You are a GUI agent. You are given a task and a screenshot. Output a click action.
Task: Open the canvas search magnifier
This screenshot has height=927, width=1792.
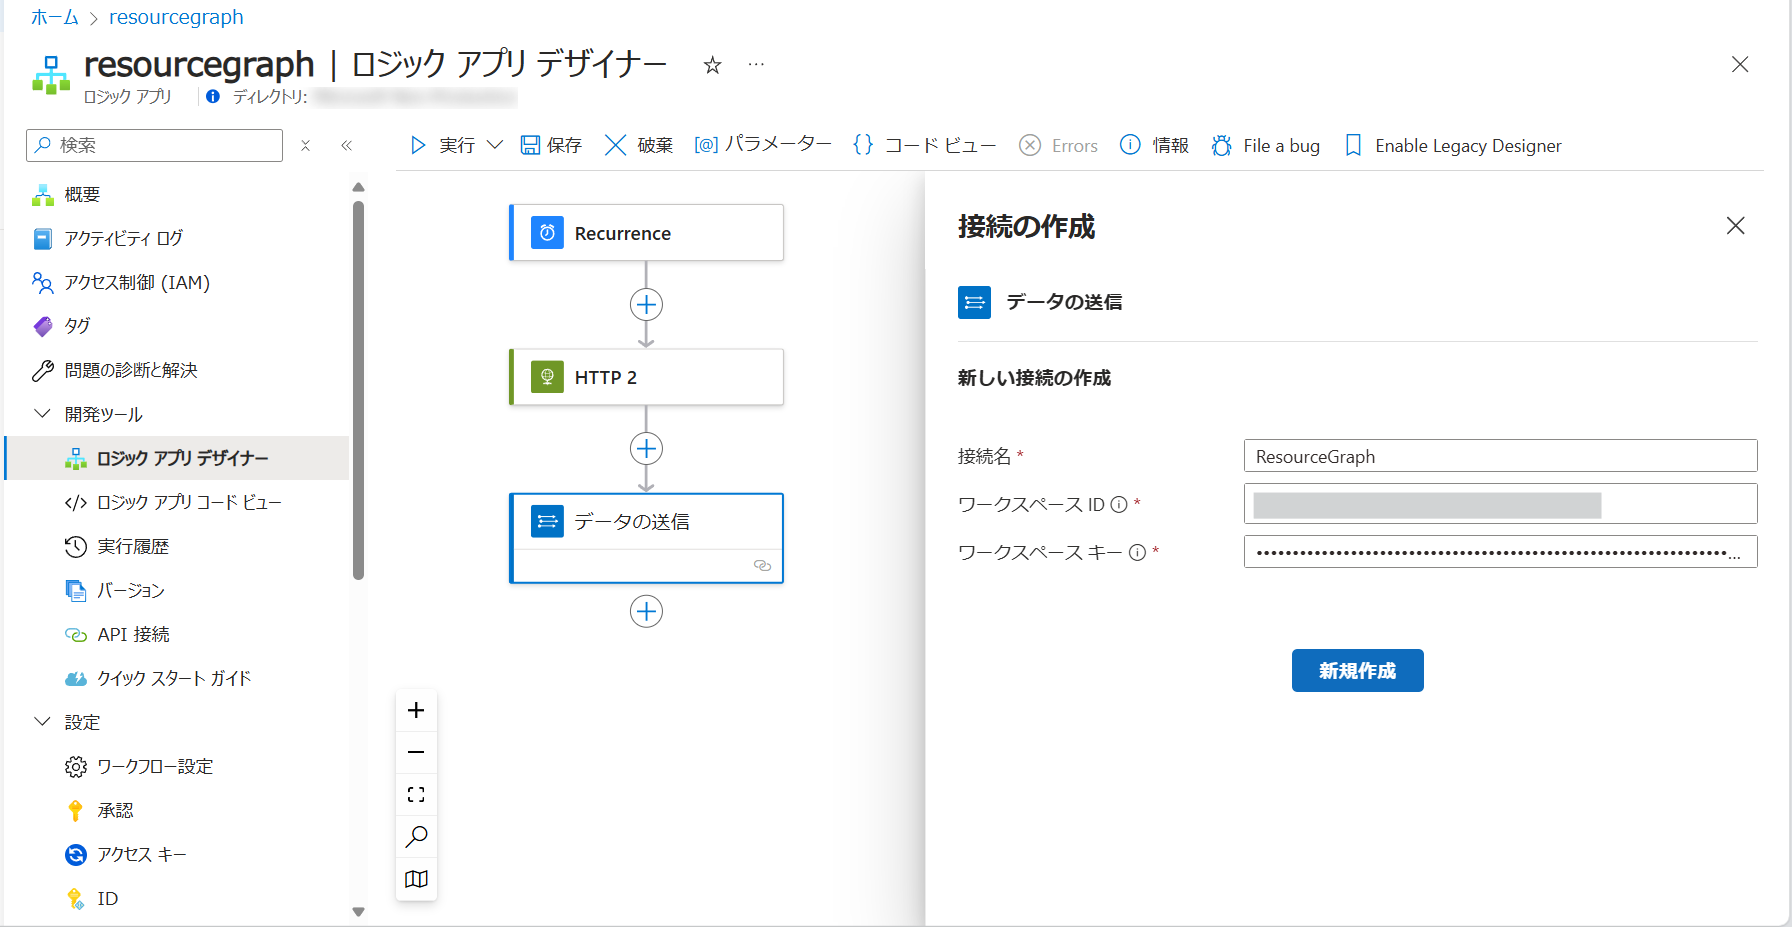(416, 836)
